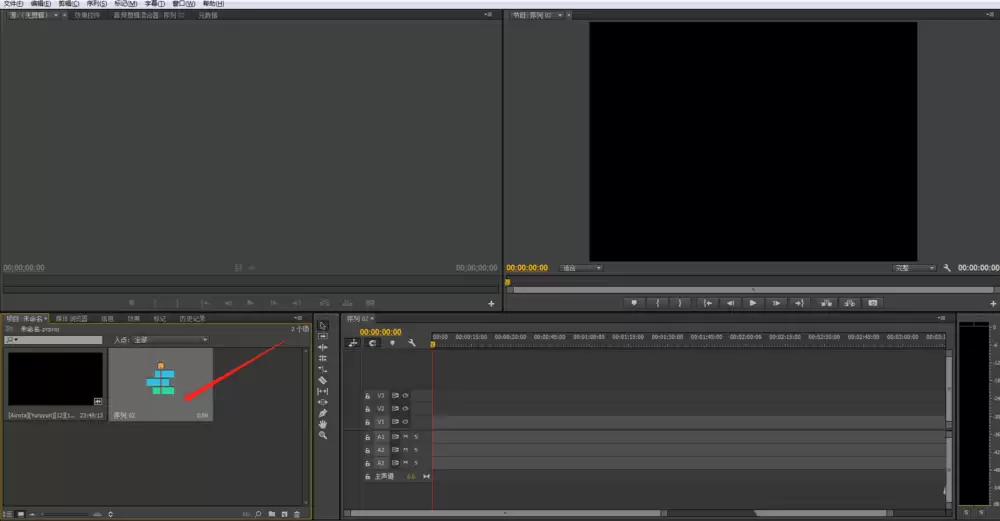
Task: Click Export Frame camera icon in program monitor
Action: pyautogui.click(x=873, y=303)
